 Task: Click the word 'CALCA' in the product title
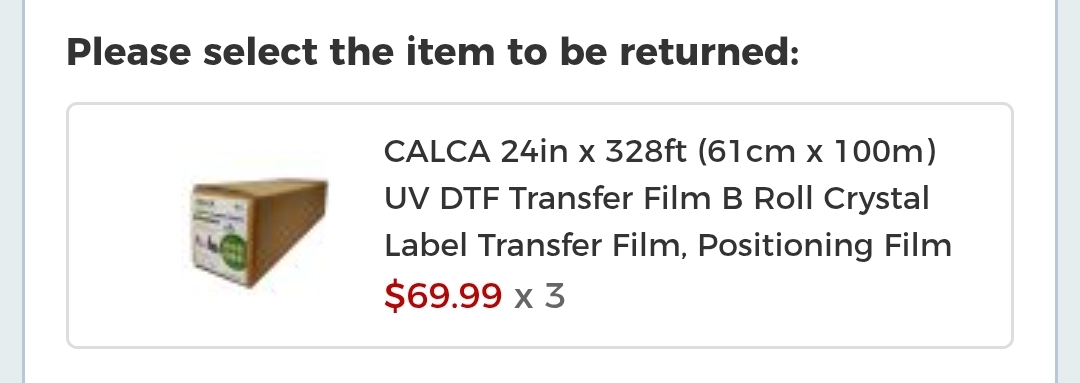point(437,151)
